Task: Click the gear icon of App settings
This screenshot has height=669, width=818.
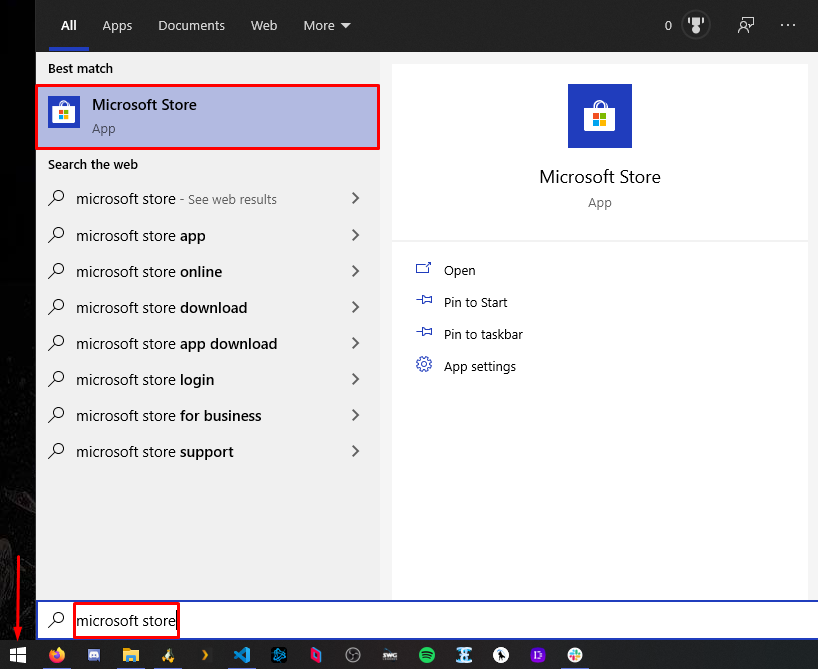Action: tap(424, 364)
